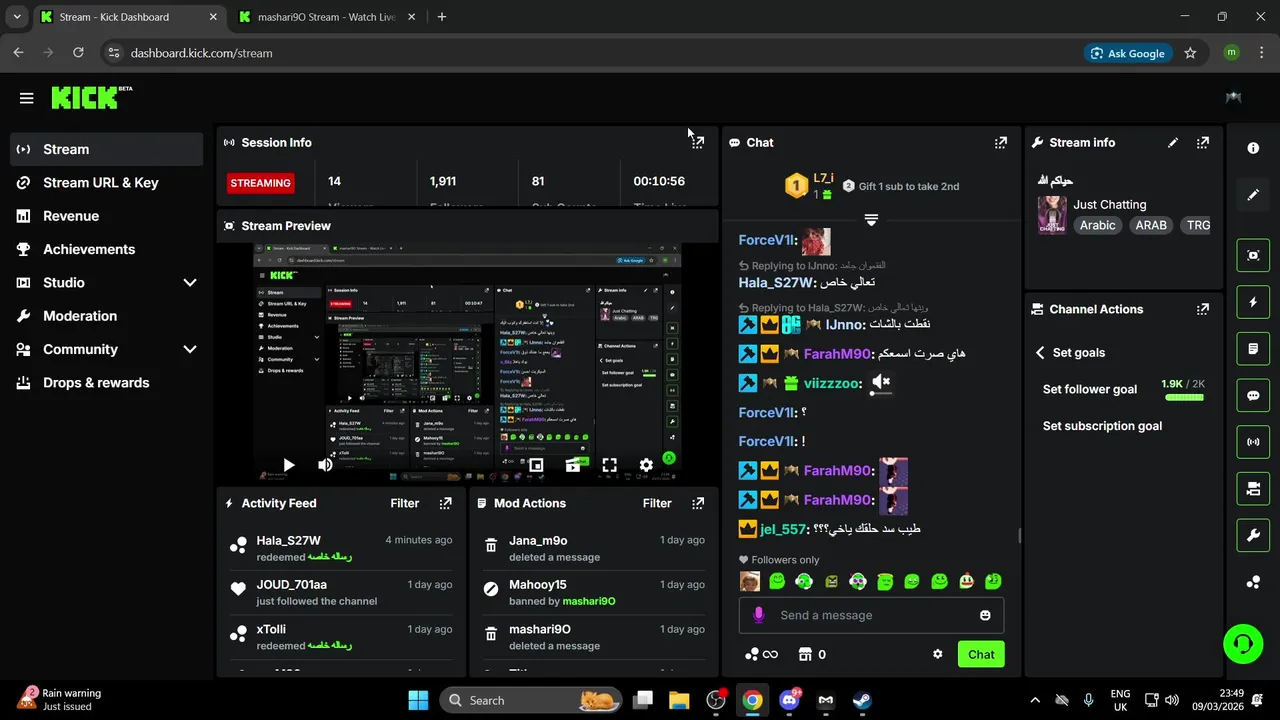The image size is (1280, 720).
Task: Click the info icon in right sidebar
Action: [1253, 148]
